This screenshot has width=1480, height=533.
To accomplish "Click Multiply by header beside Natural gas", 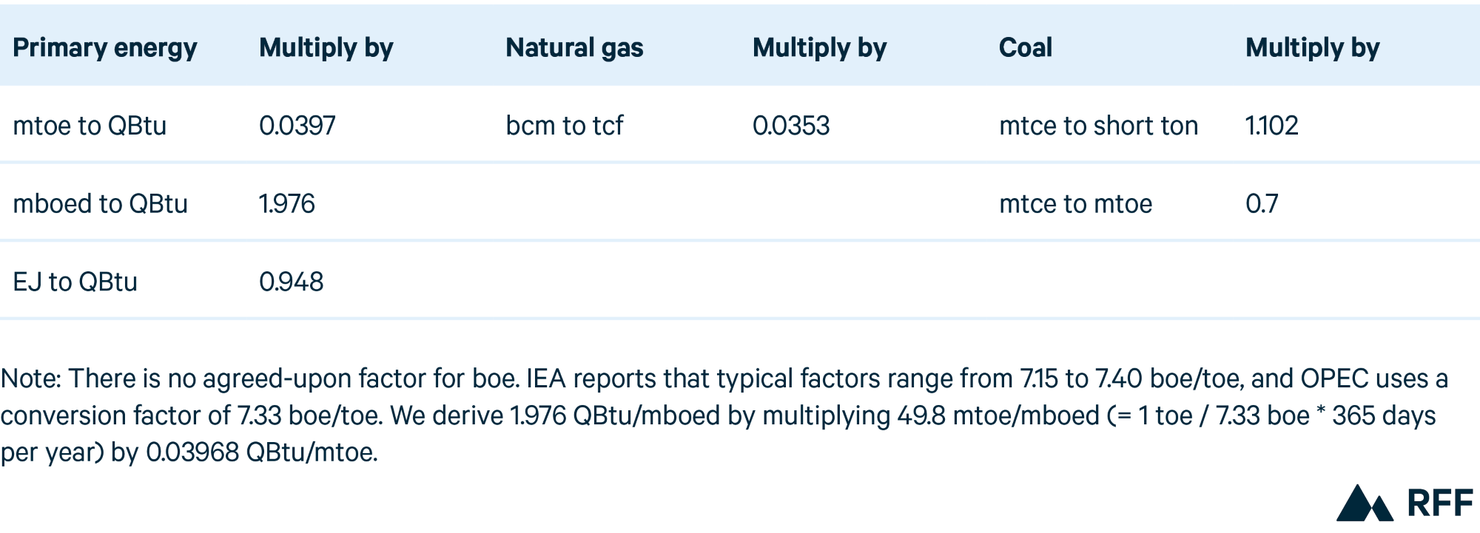I will (x=819, y=48).
